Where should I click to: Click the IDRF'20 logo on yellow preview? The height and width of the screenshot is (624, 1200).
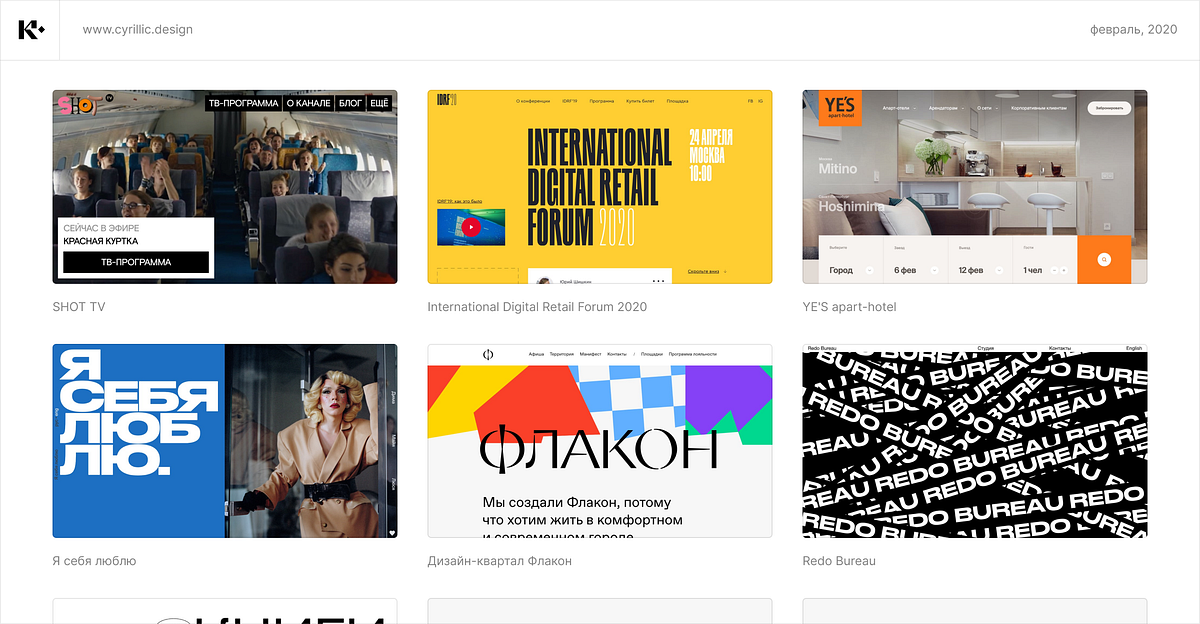click(447, 100)
